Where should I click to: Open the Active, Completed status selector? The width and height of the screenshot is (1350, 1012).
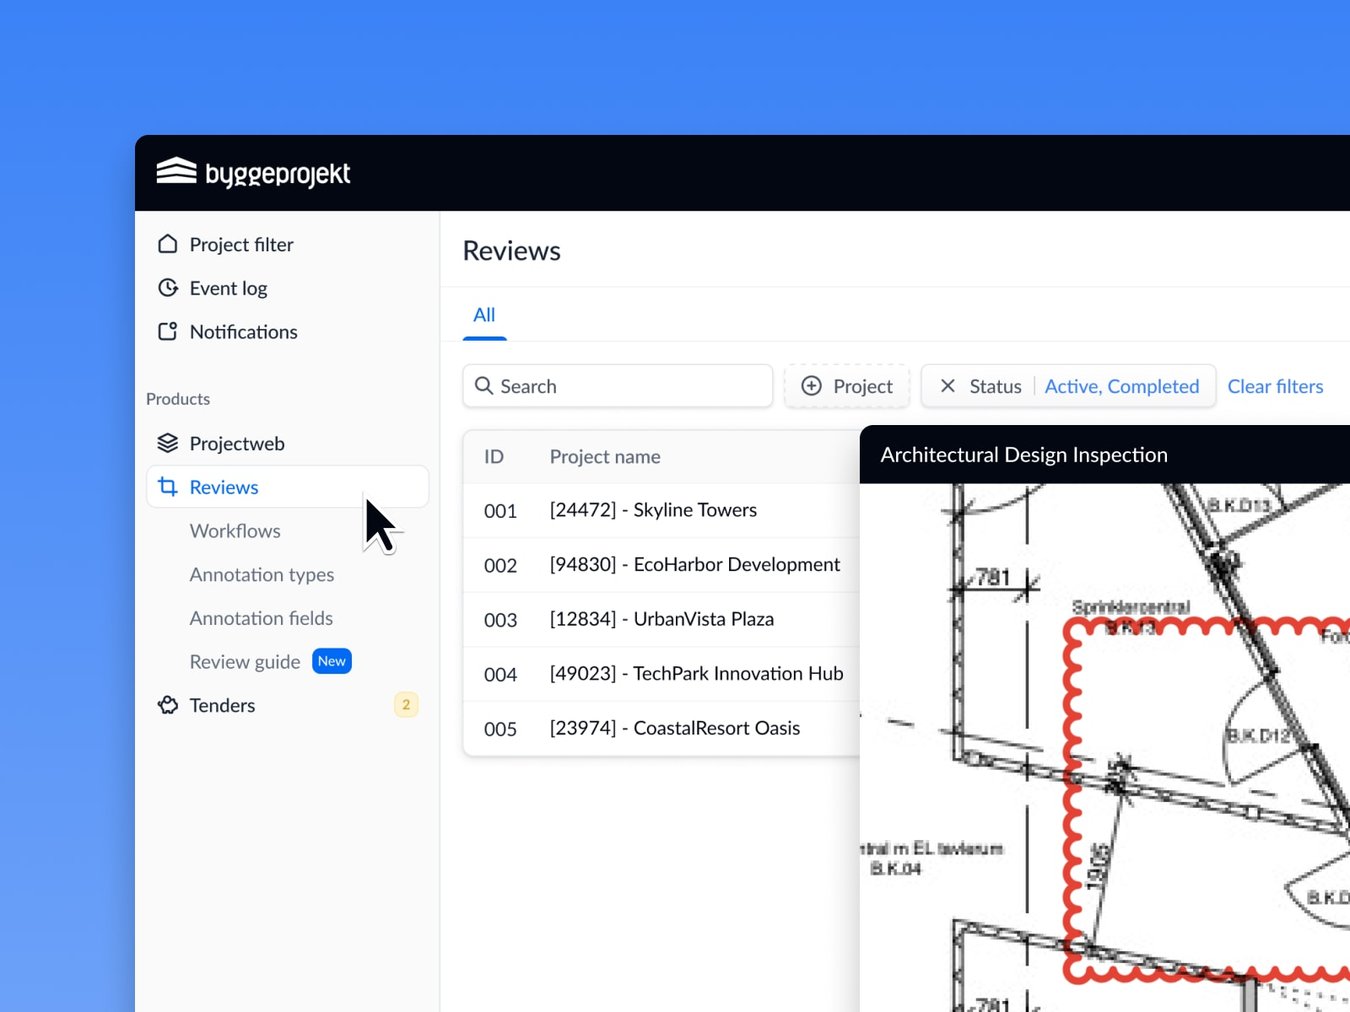point(1121,386)
